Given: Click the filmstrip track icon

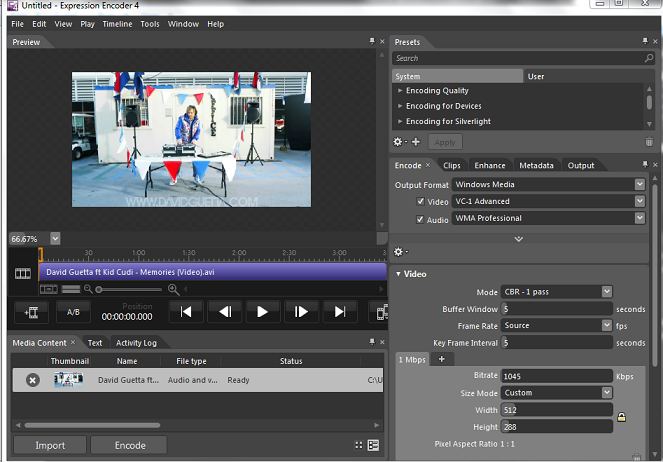Looking at the screenshot, I should [23, 274].
